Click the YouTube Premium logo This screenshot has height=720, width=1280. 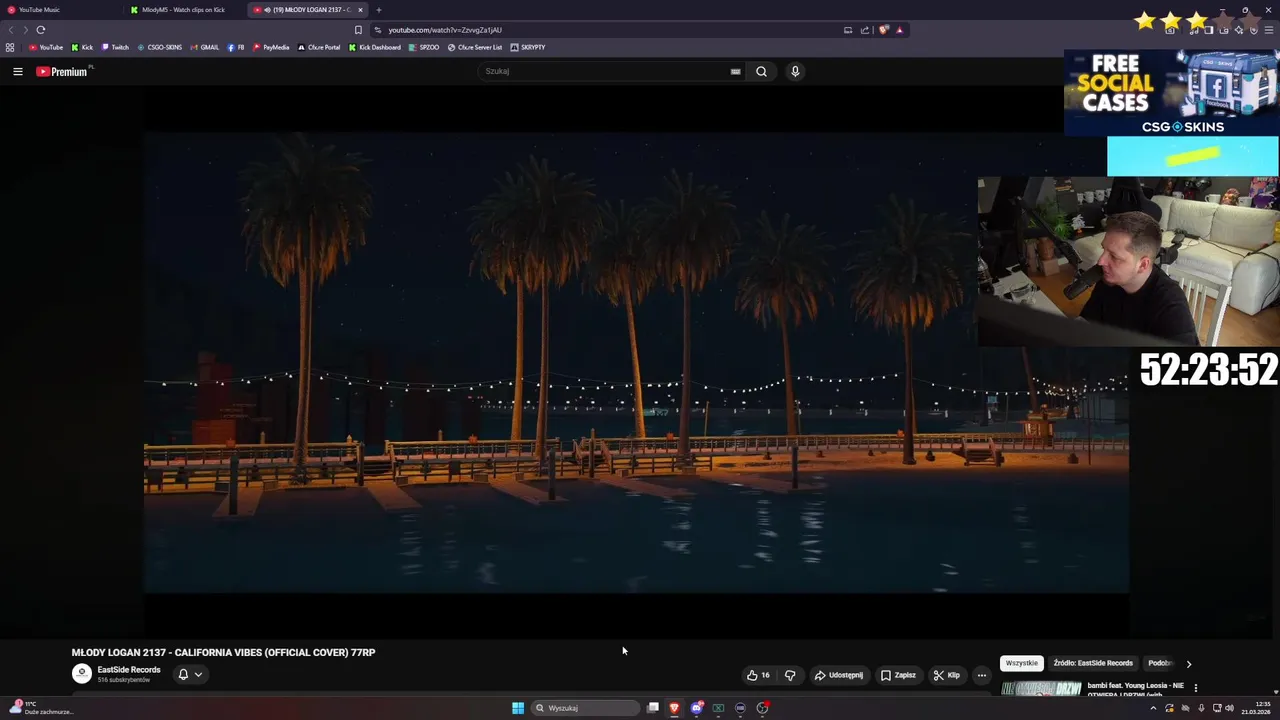click(x=62, y=71)
